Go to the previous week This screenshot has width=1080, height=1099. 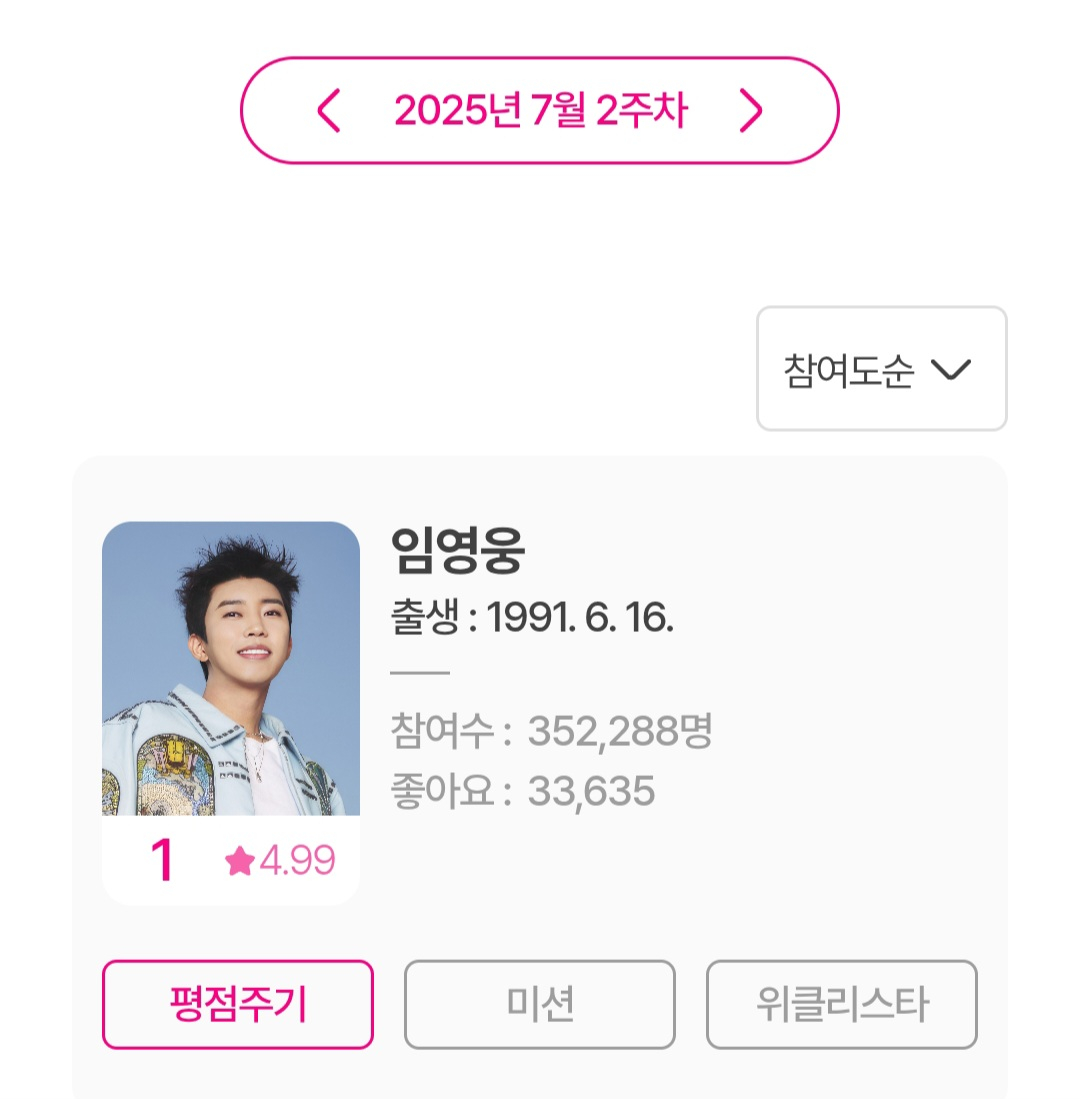pos(329,111)
